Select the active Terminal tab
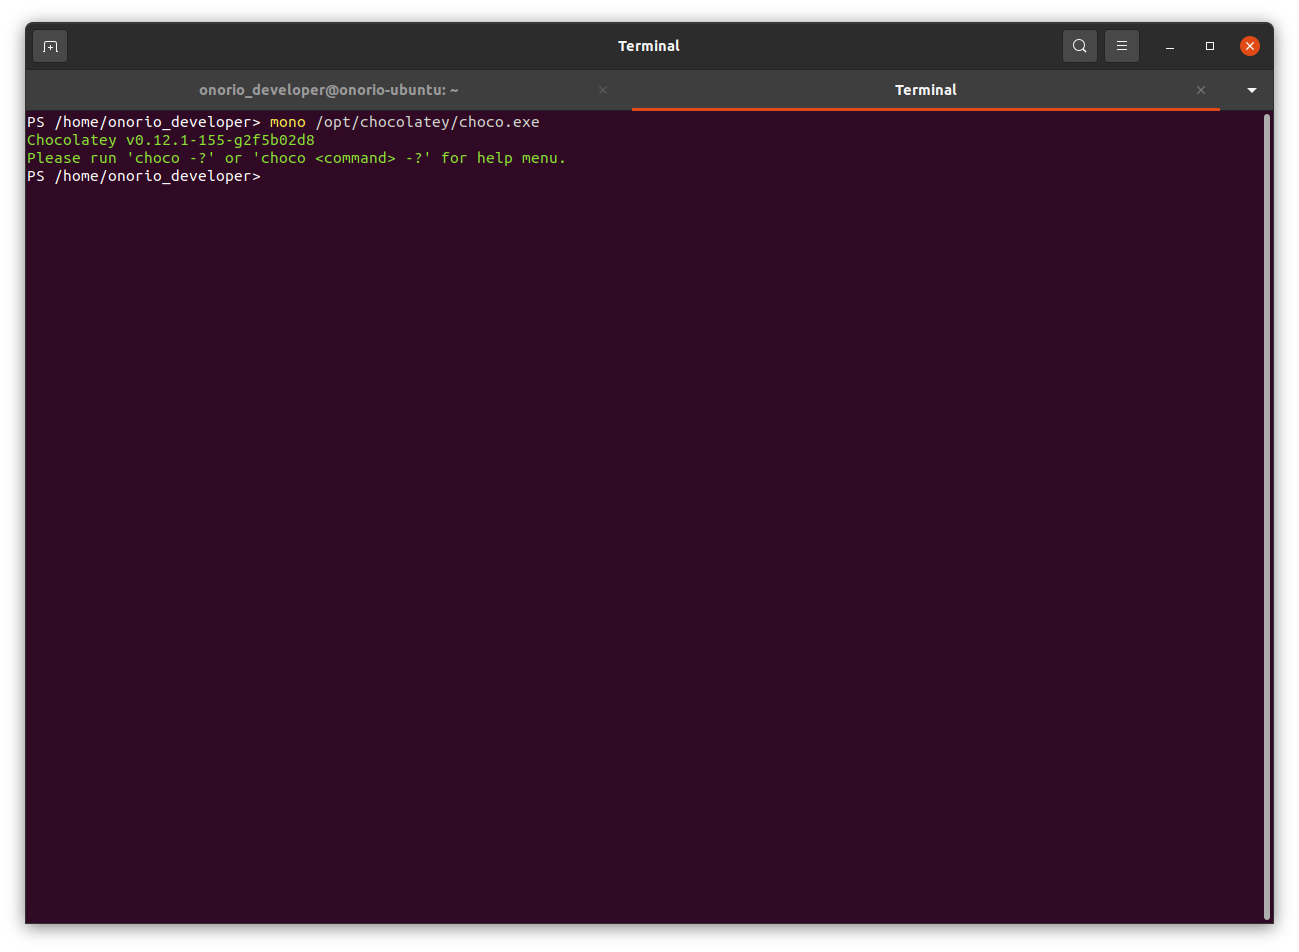The width and height of the screenshot is (1299, 952). click(x=925, y=90)
